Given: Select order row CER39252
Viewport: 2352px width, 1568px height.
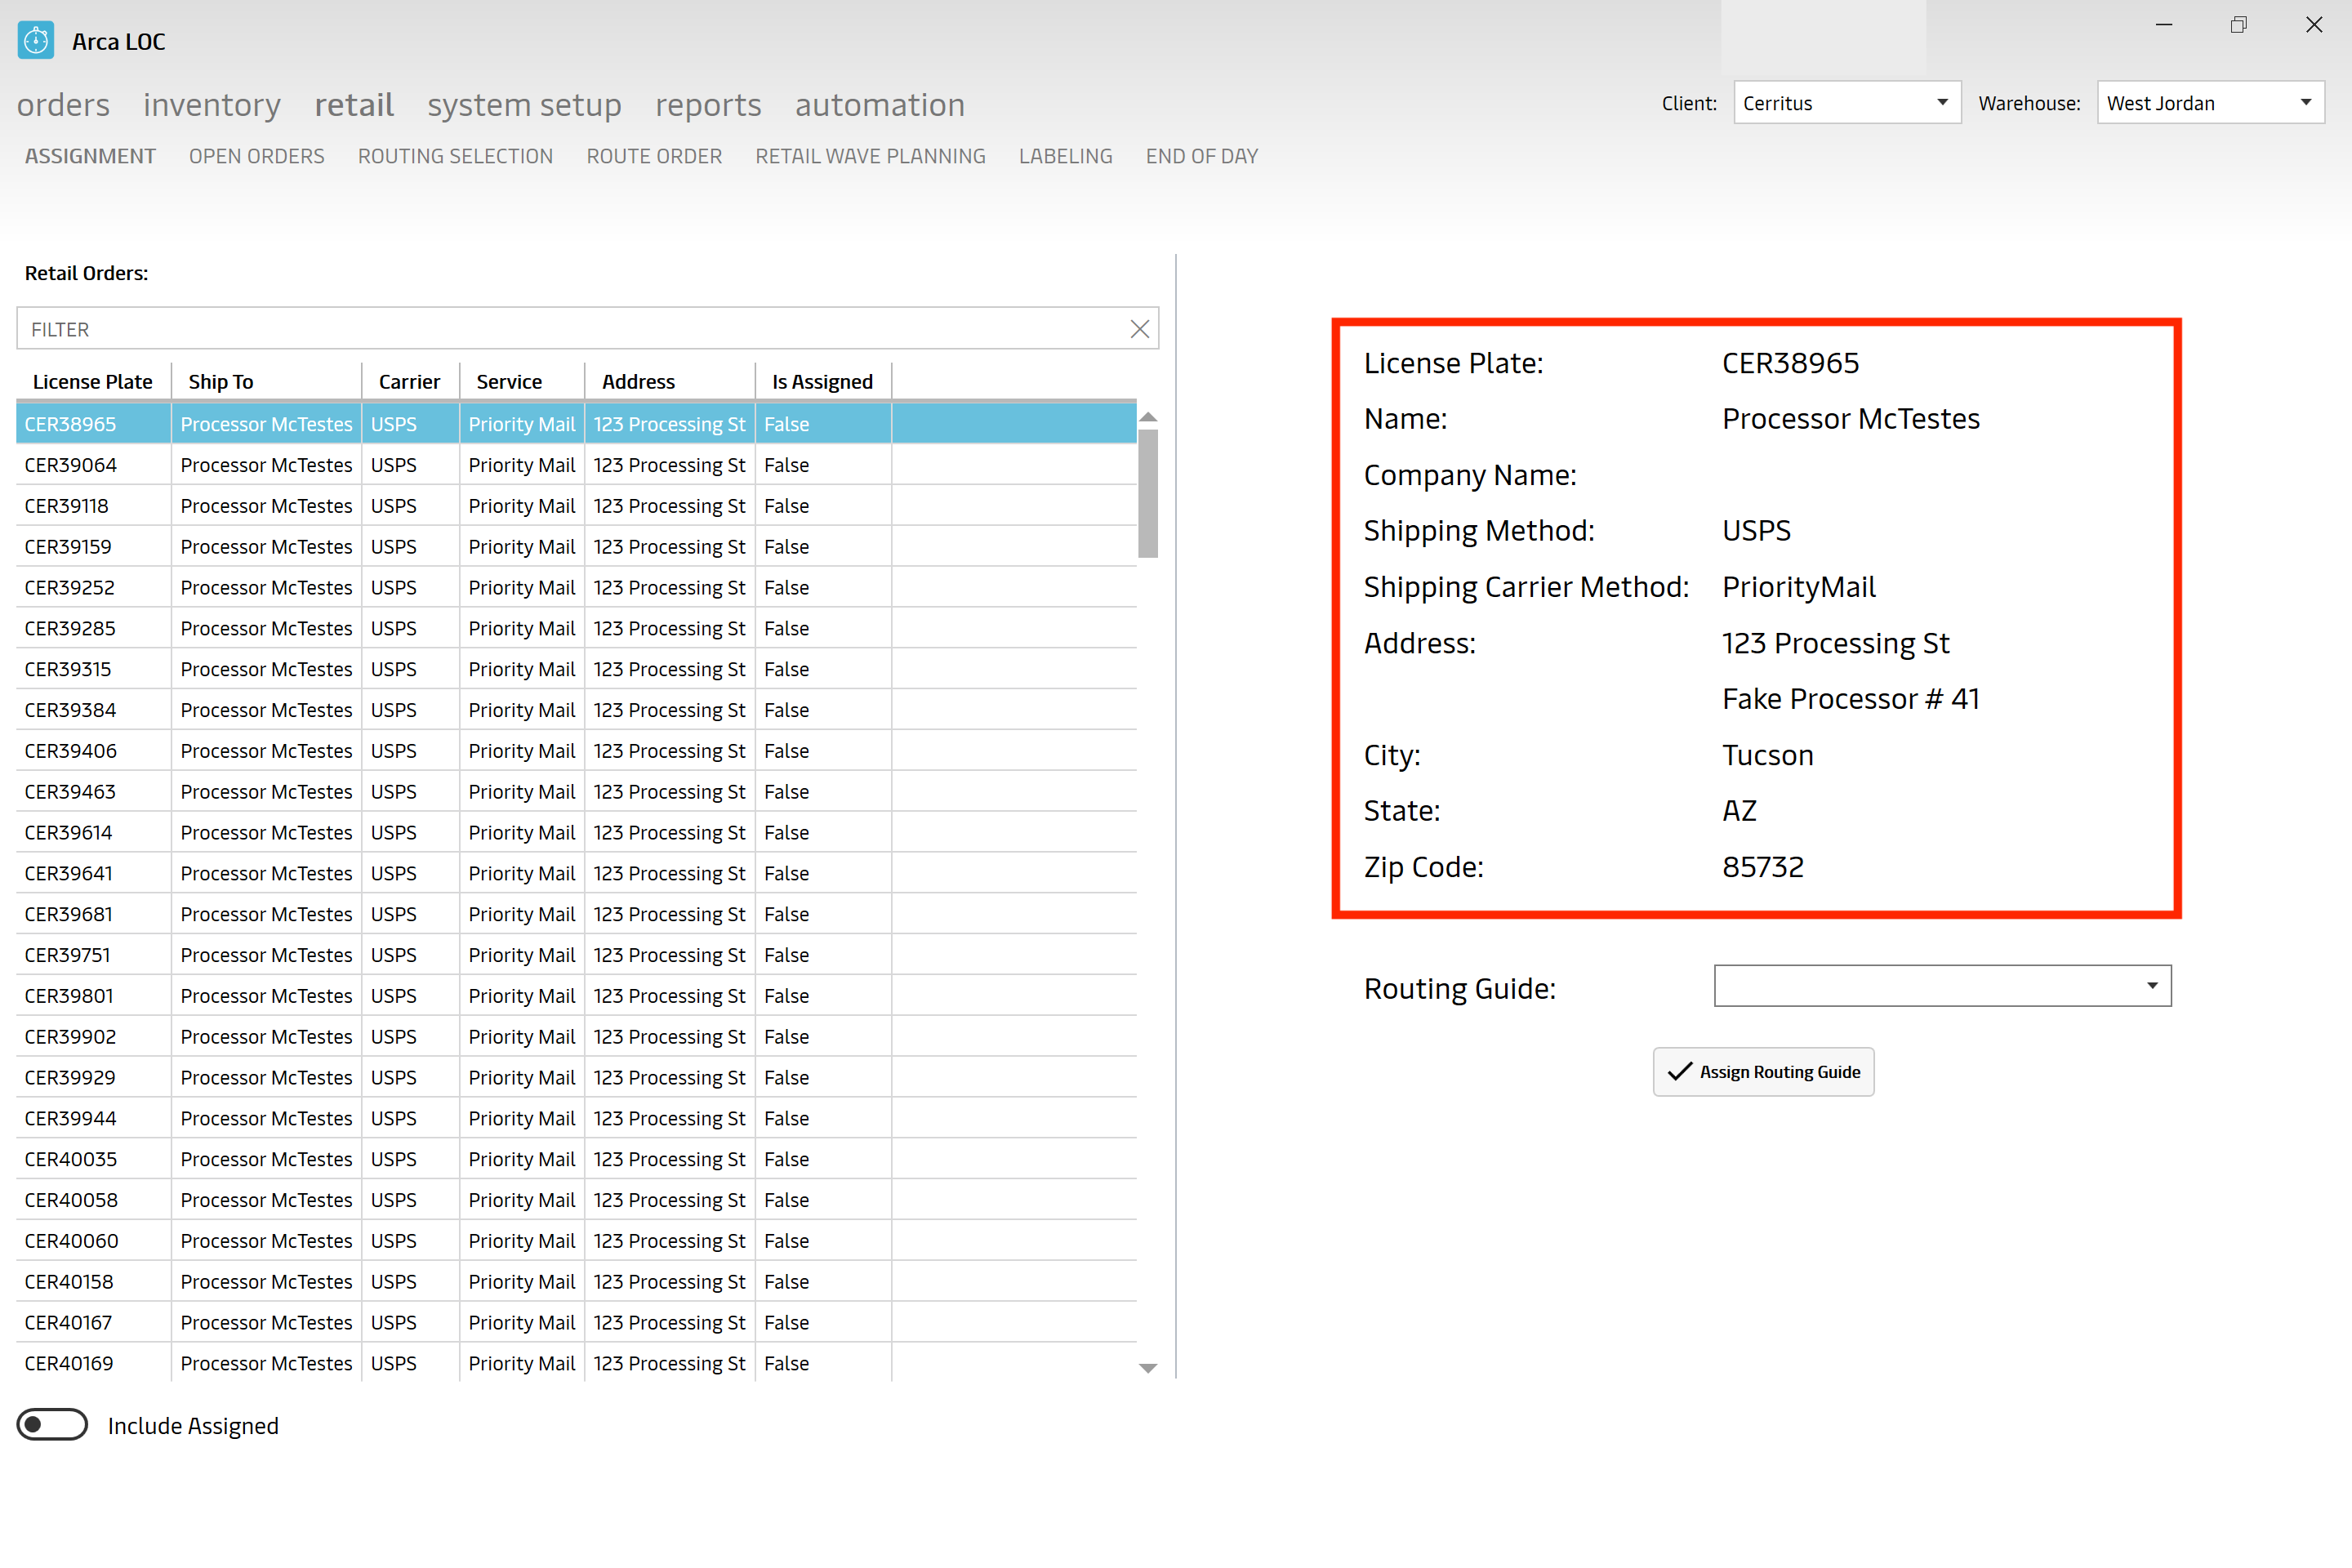Looking at the screenshot, I should coord(576,588).
